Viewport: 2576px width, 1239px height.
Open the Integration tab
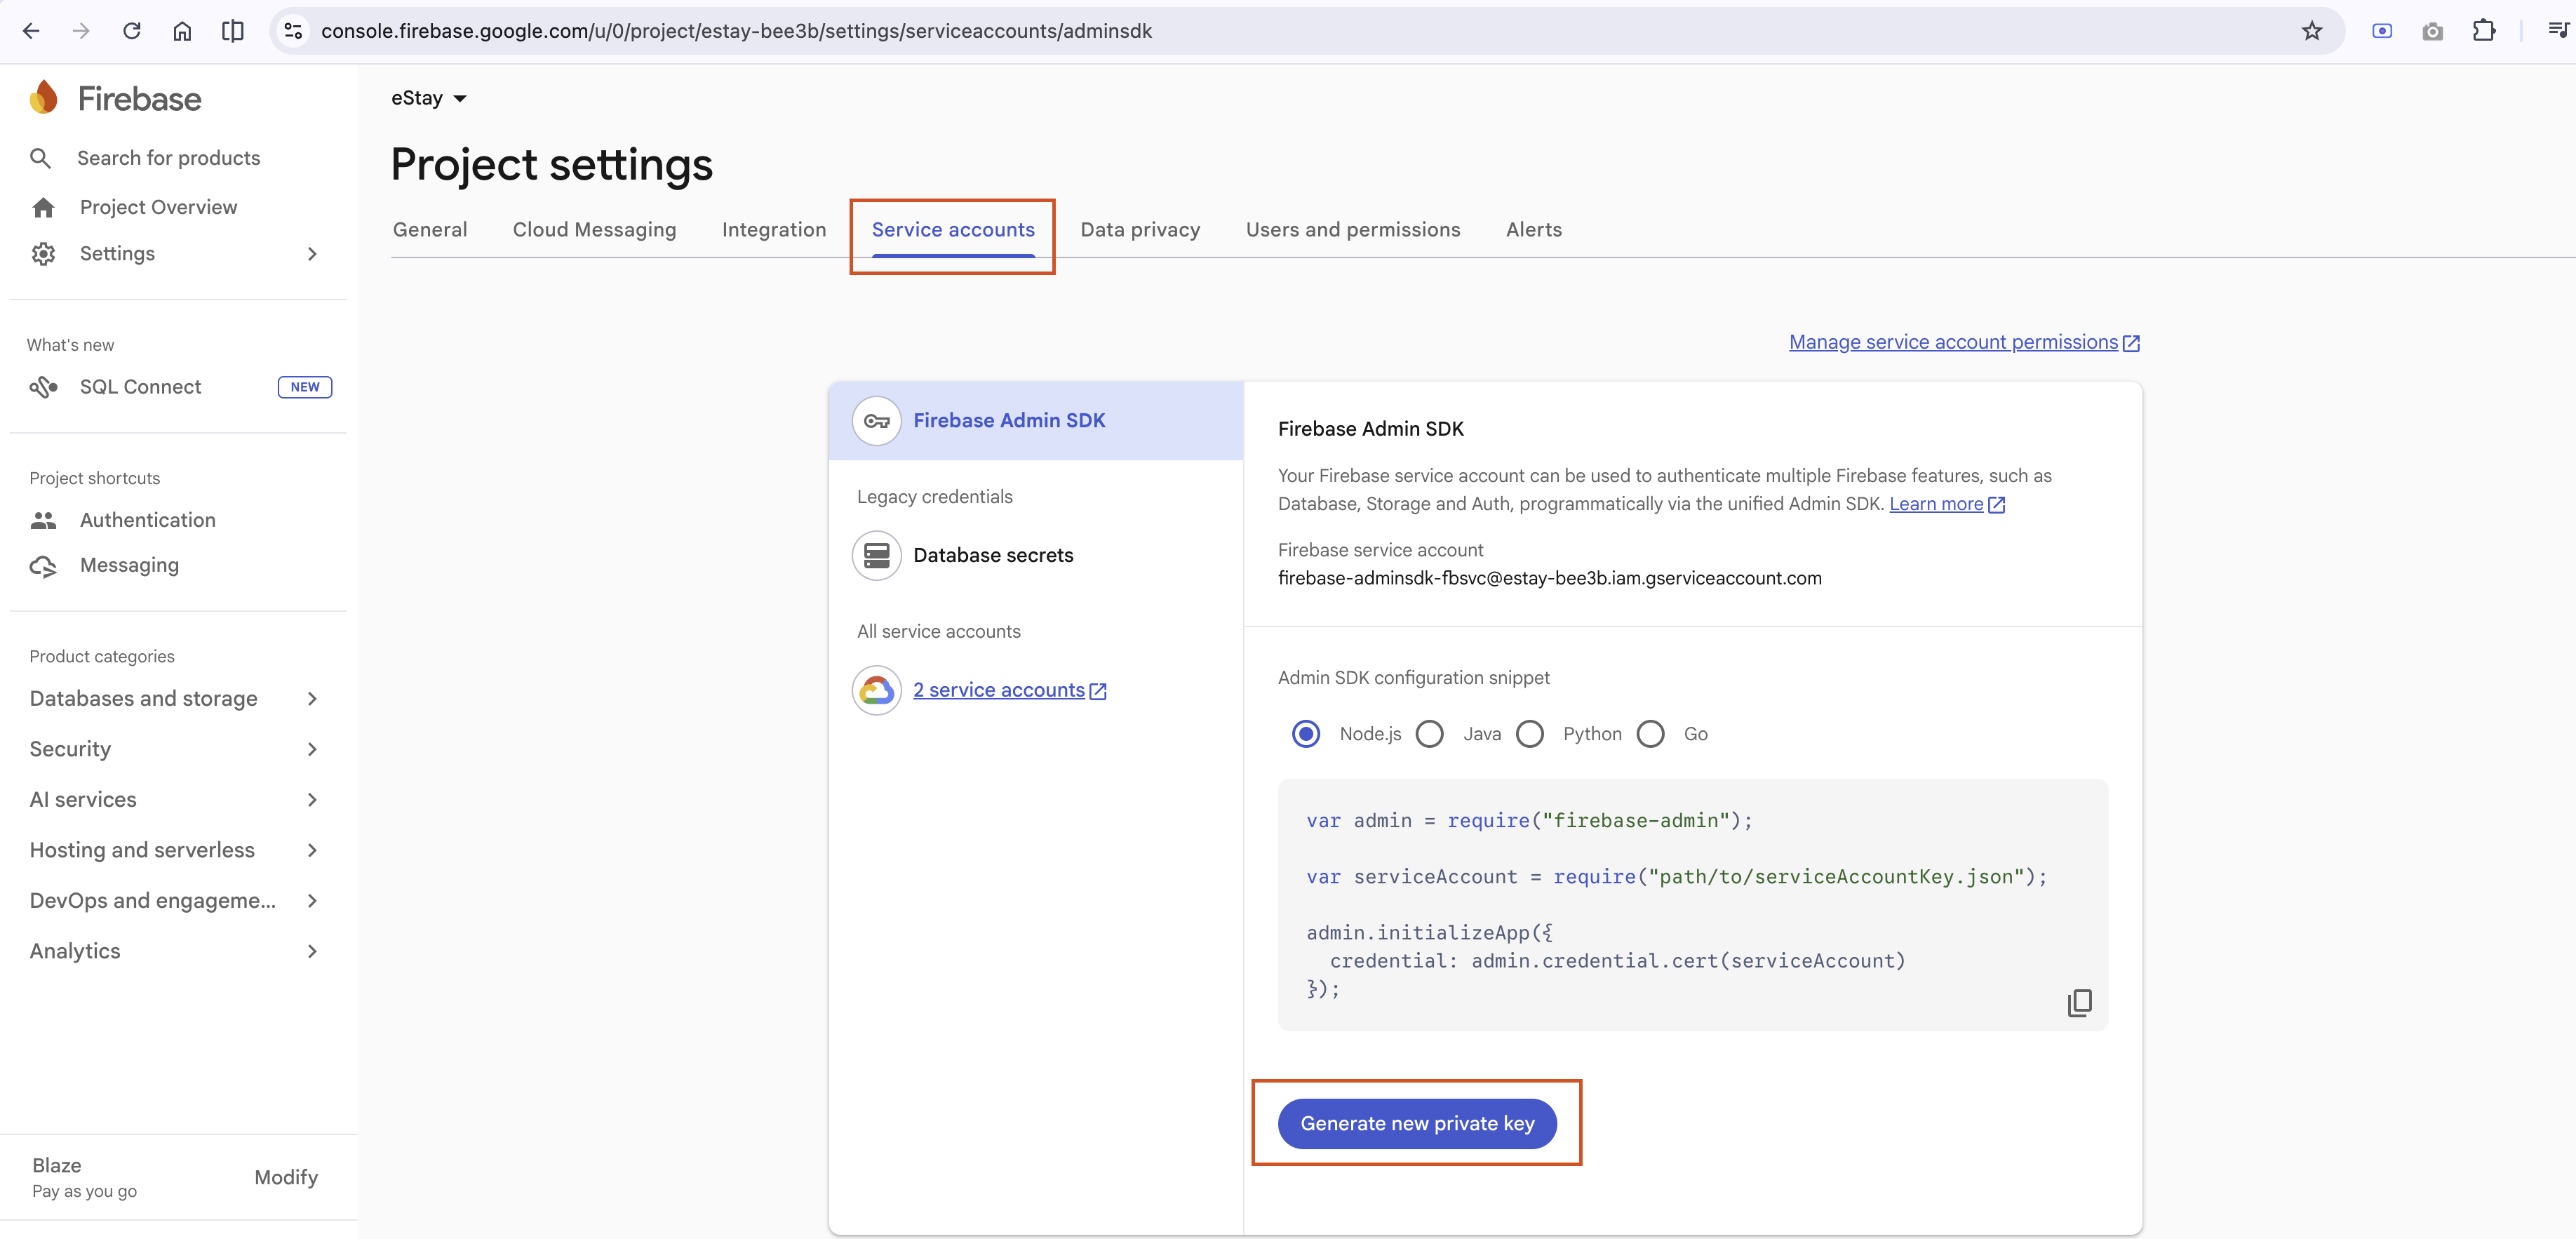click(774, 230)
